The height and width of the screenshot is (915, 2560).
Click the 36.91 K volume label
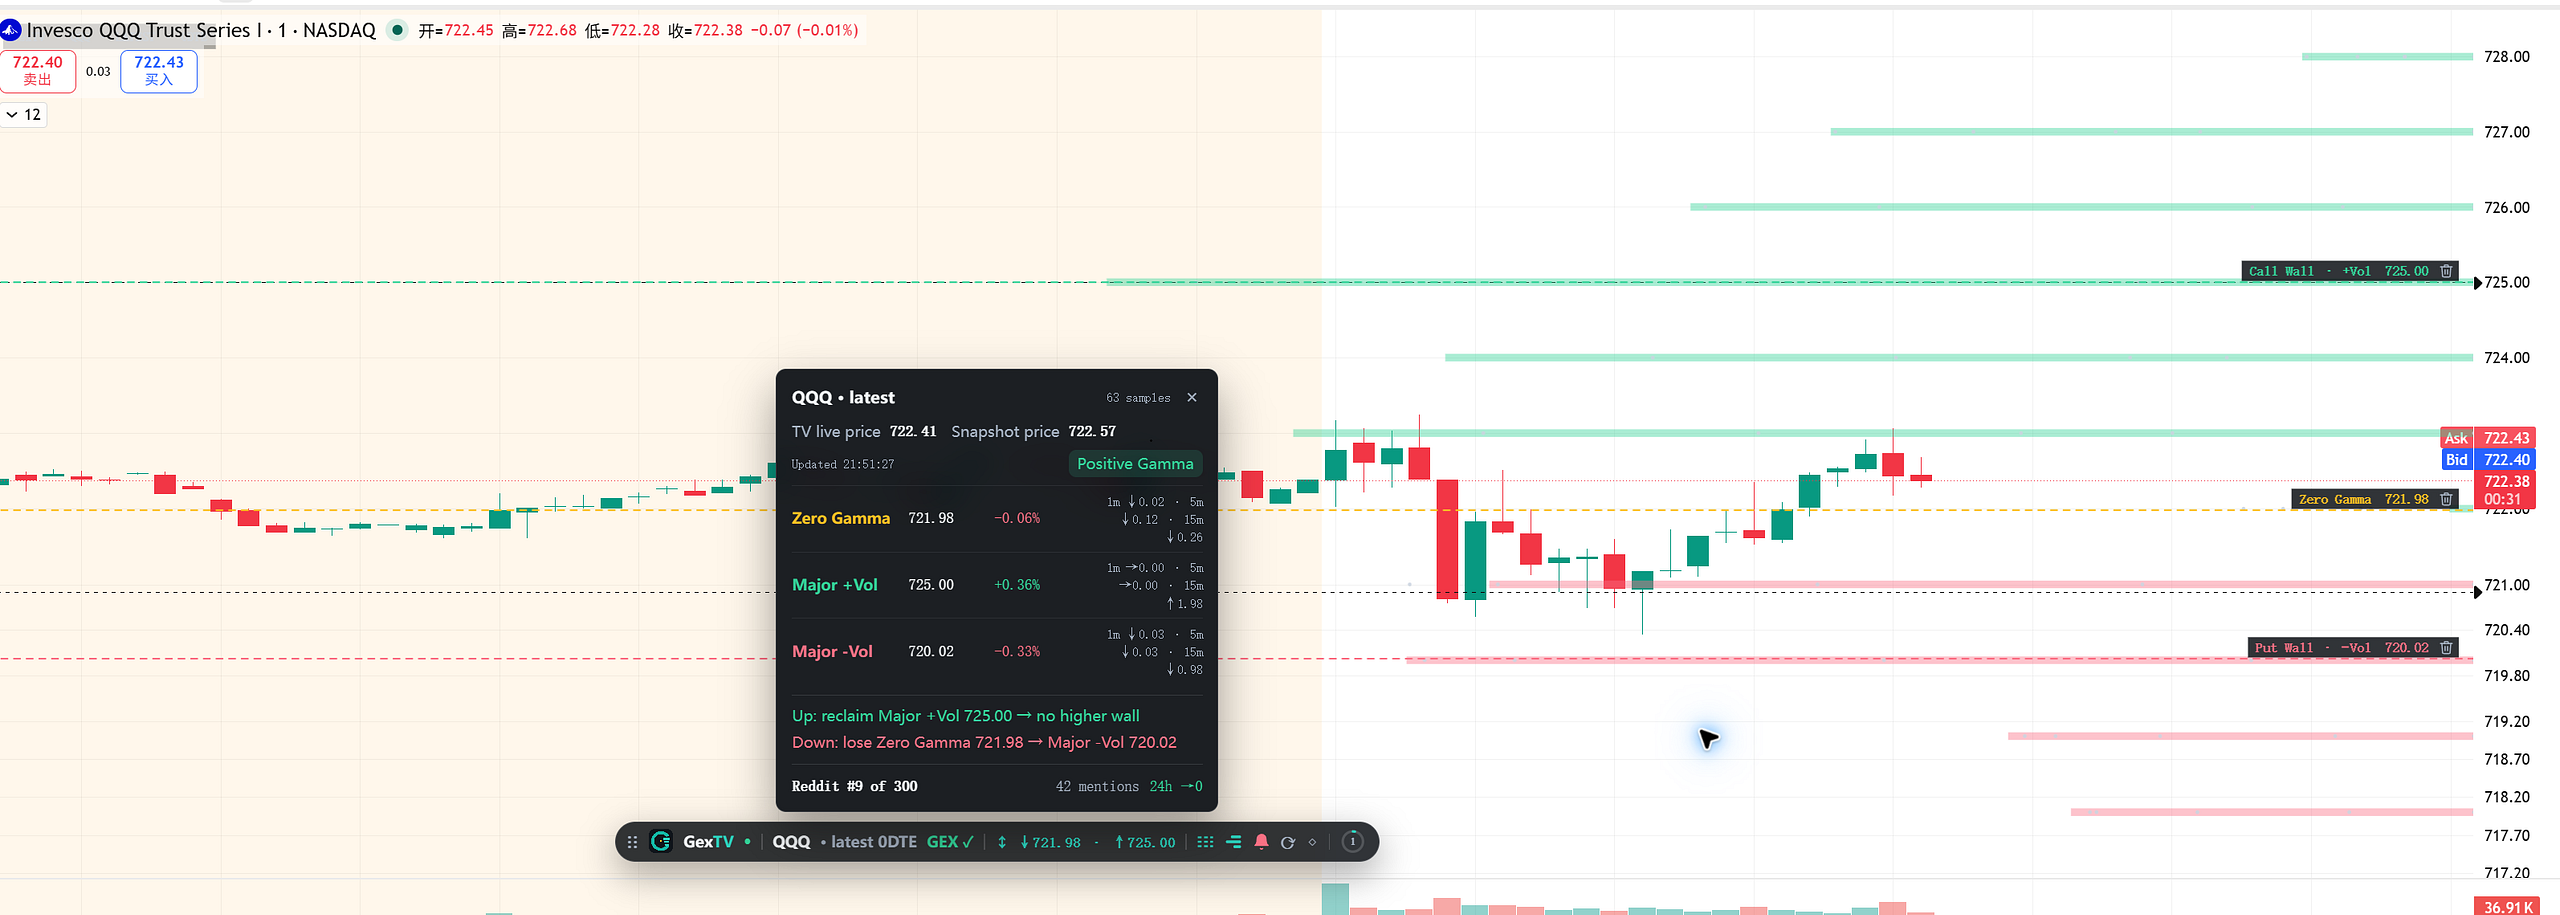[x=2508, y=907]
